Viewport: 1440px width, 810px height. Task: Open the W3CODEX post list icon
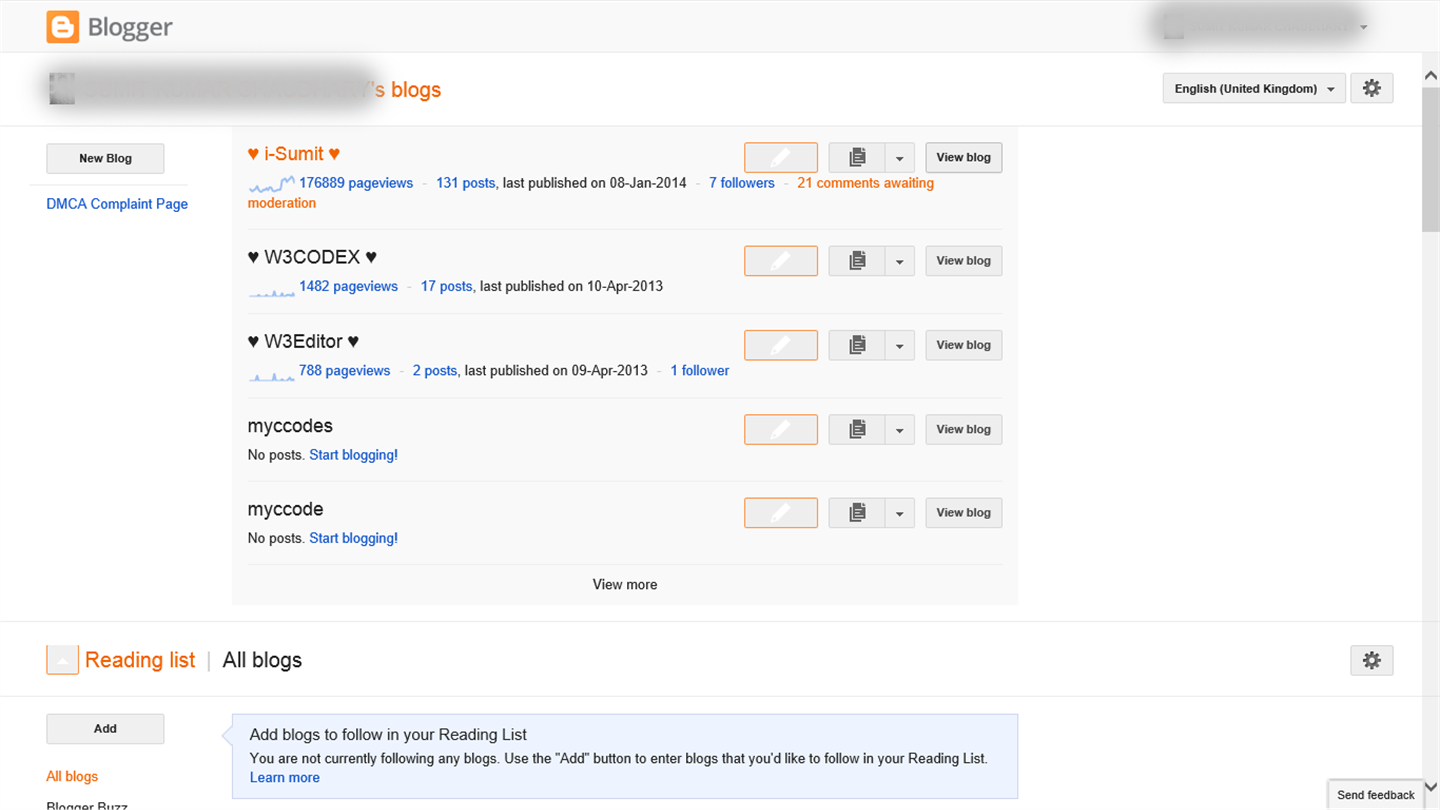[x=857, y=261]
